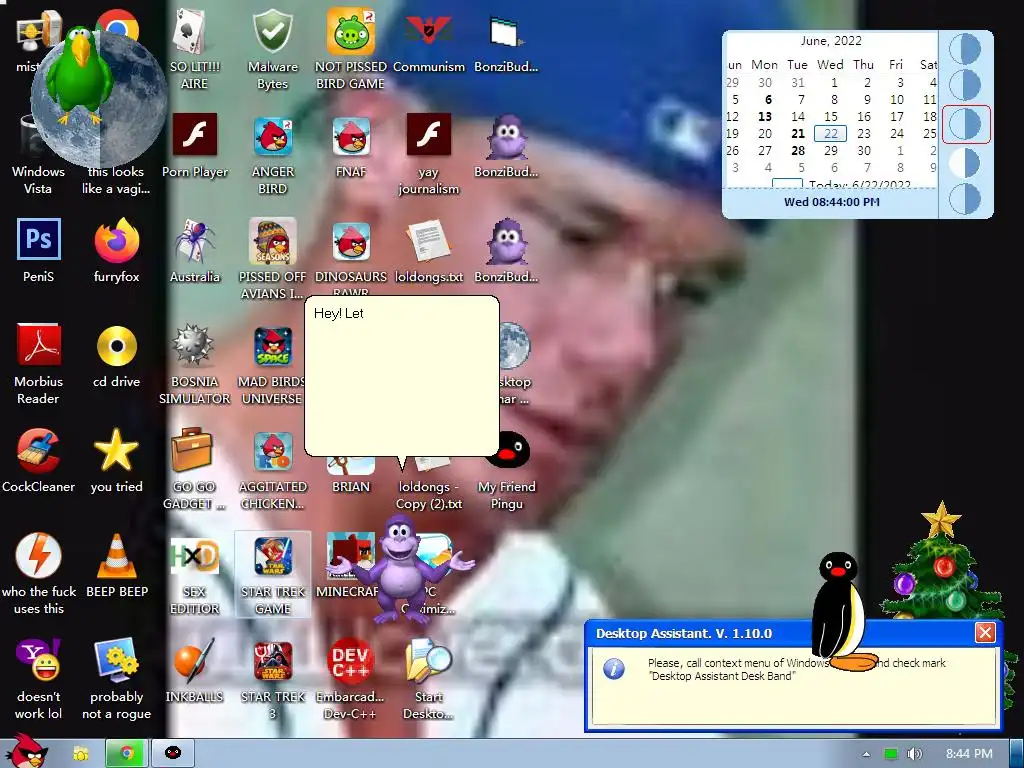Click the June, 2022 calendar header
1024x768 pixels.
point(831,40)
